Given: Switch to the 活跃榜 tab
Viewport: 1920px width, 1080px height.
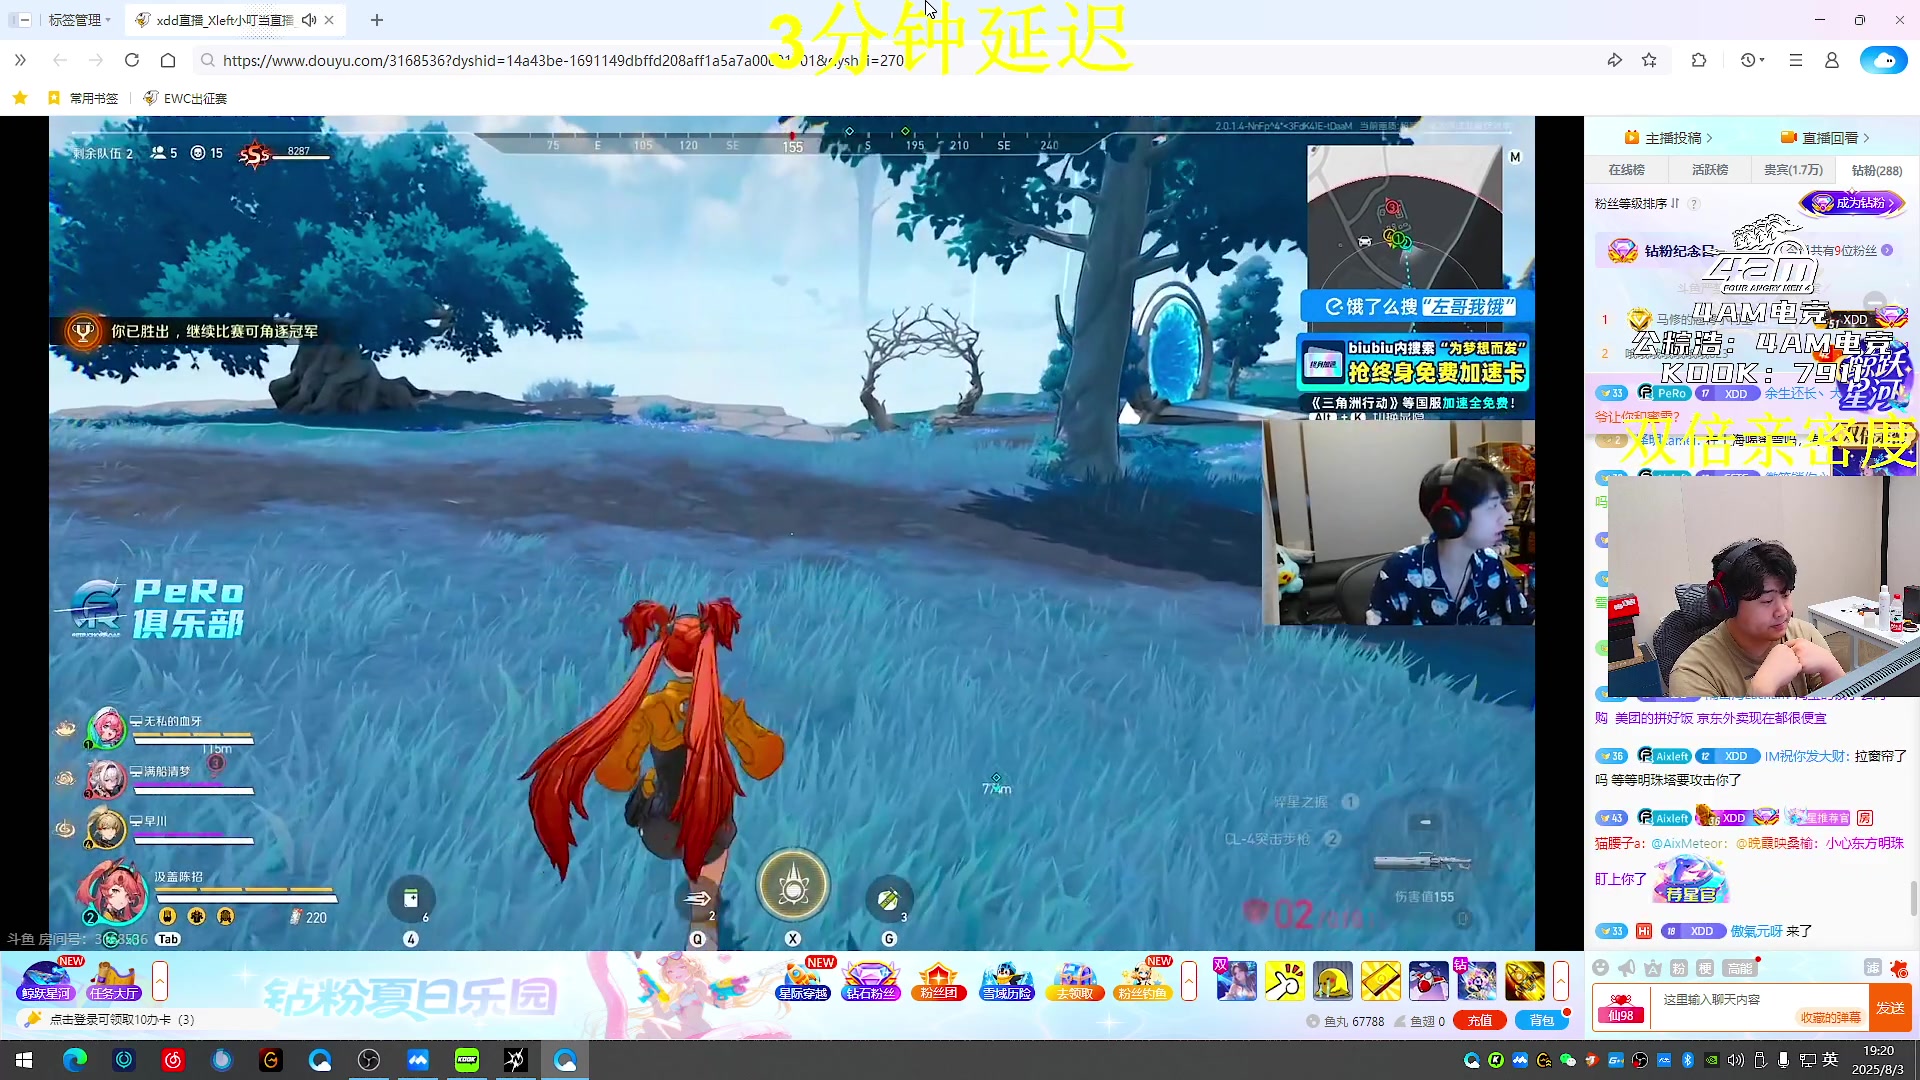Looking at the screenshot, I should tap(1709, 170).
